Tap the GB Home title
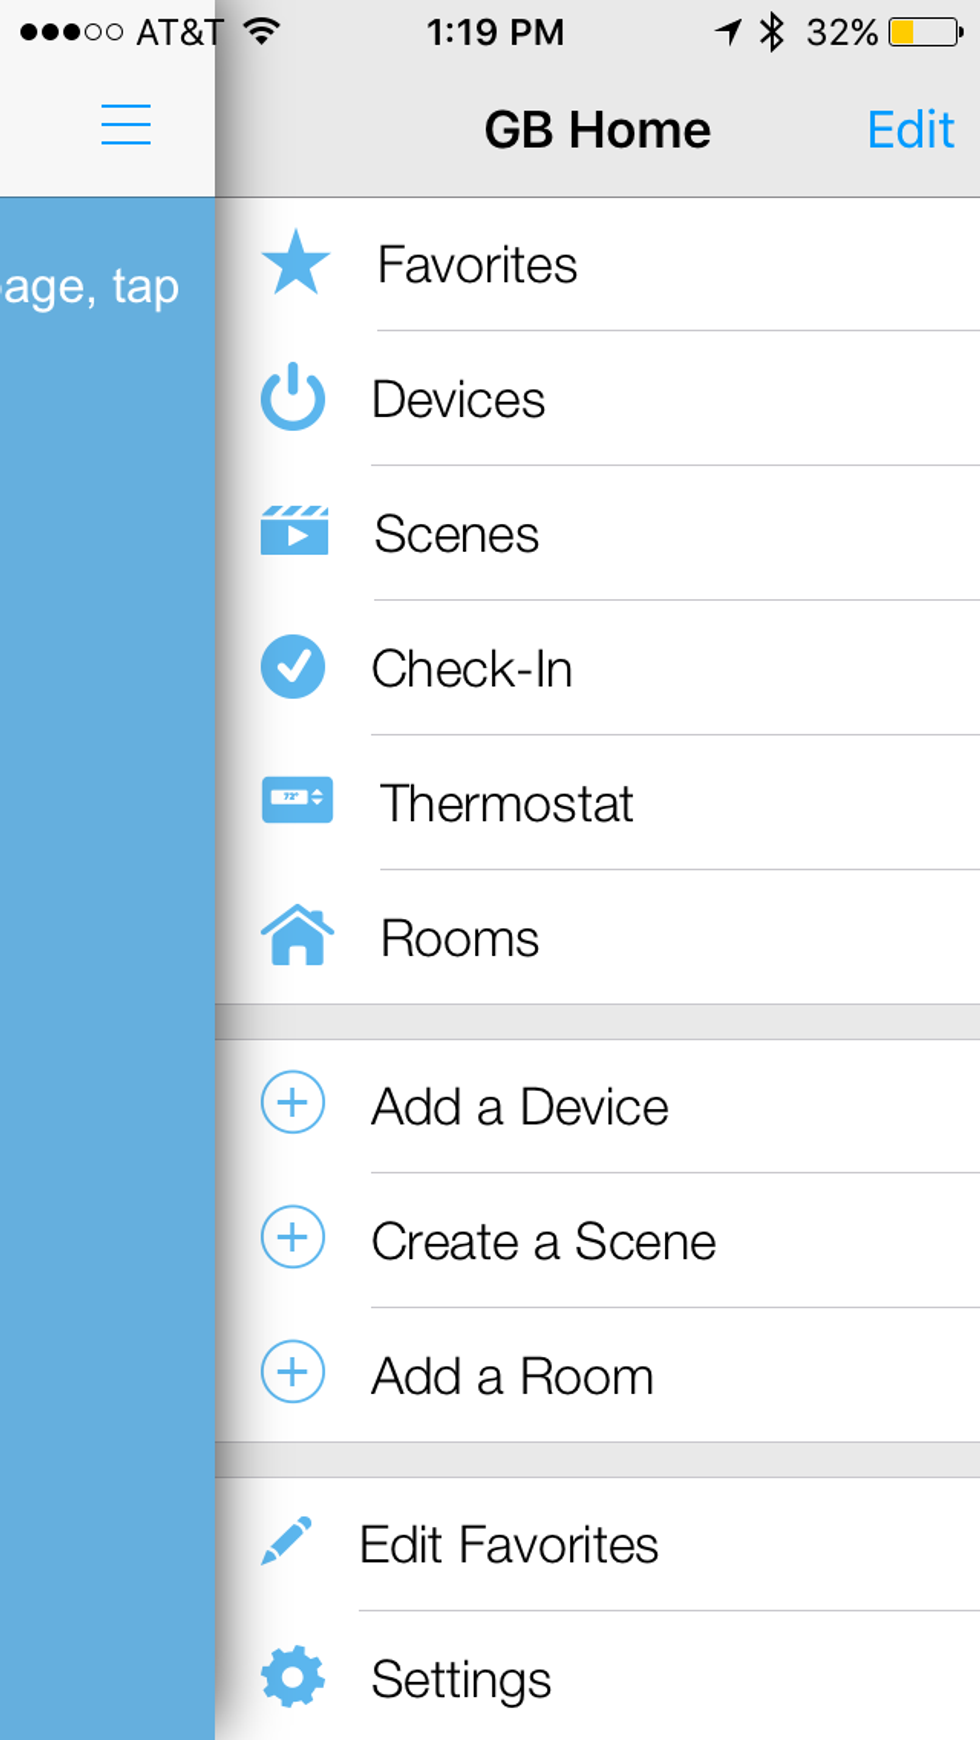Screen dimensions: 980x1740 (x=597, y=128)
